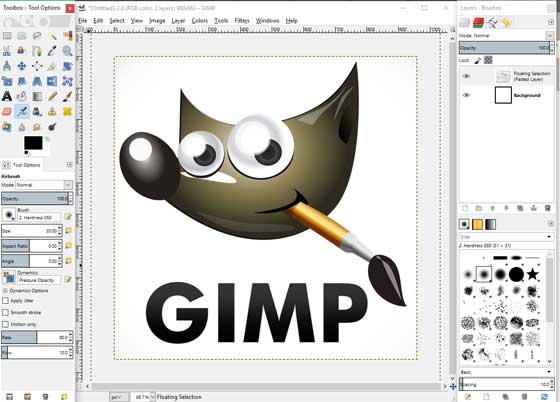Delete layer using trash icon in Layers panel
Image resolution: width=560 pixels, height=402 pixels.
(548, 208)
